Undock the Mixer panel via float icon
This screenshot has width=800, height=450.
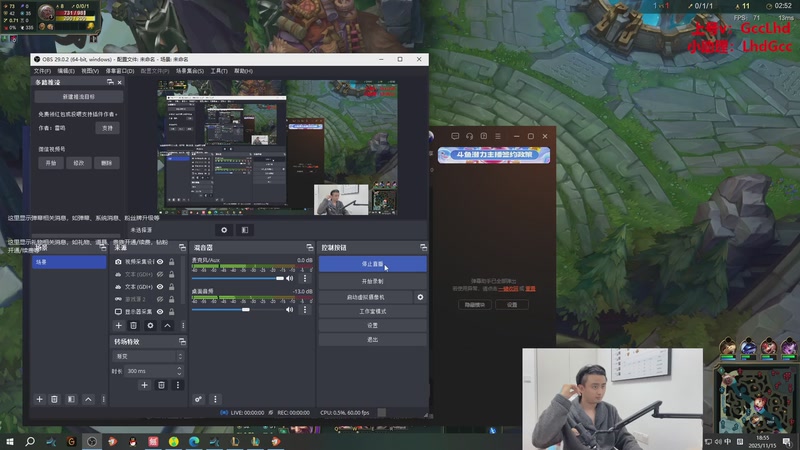point(310,247)
